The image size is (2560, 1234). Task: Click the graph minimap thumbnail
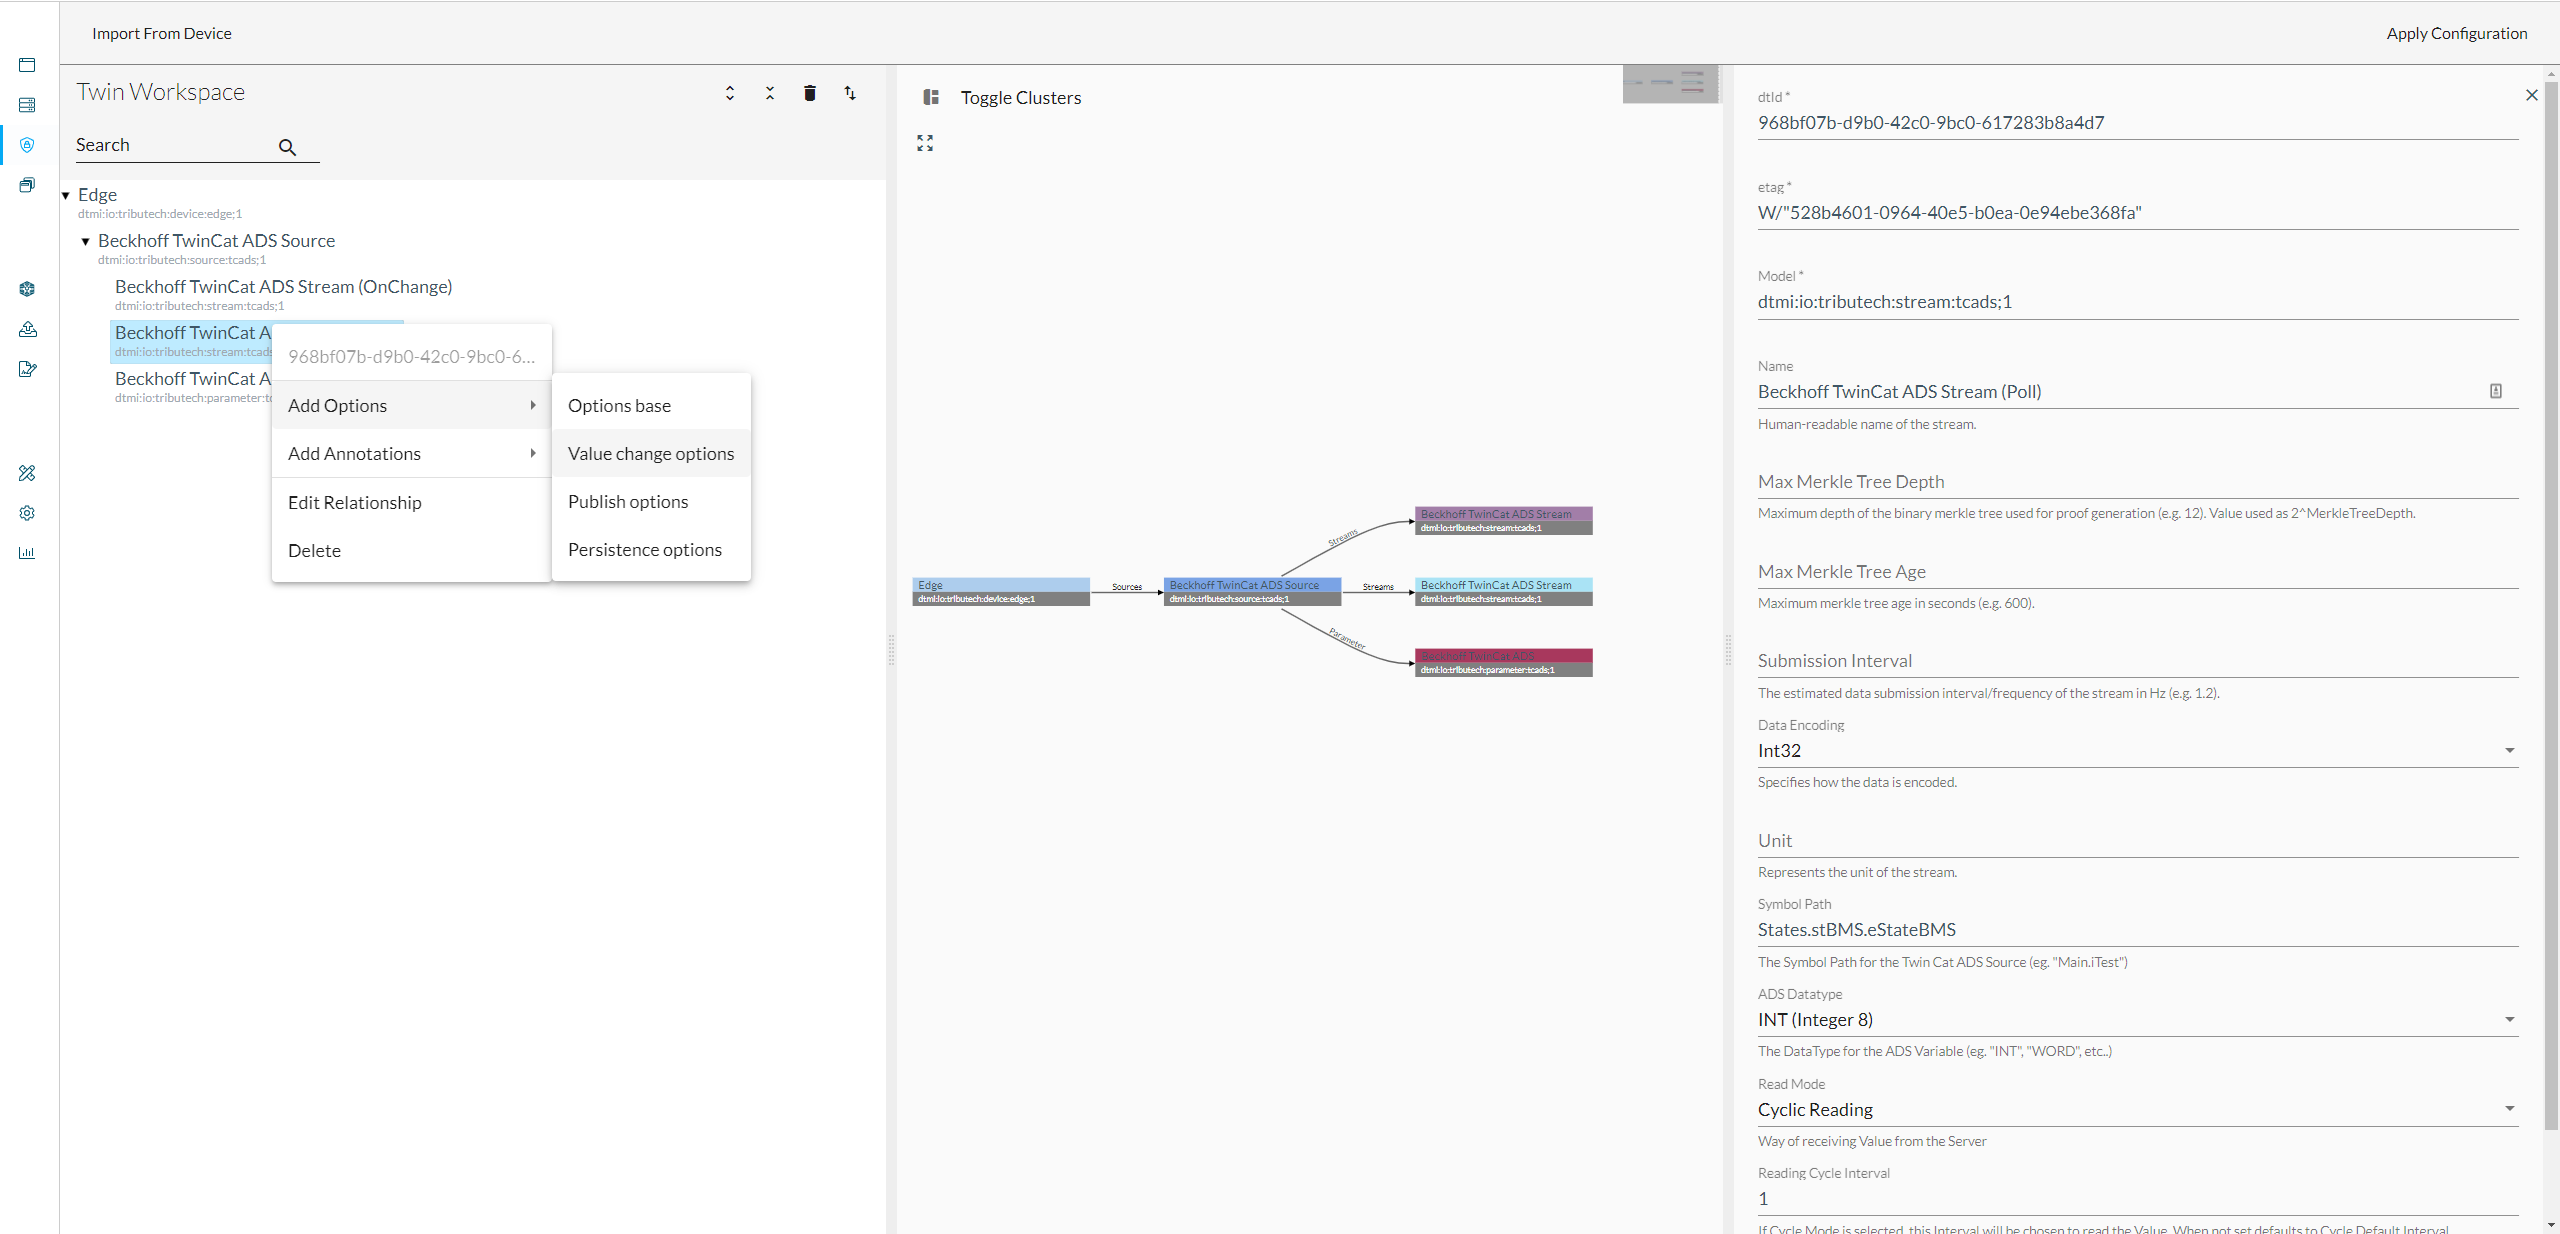click(x=1670, y=84)
